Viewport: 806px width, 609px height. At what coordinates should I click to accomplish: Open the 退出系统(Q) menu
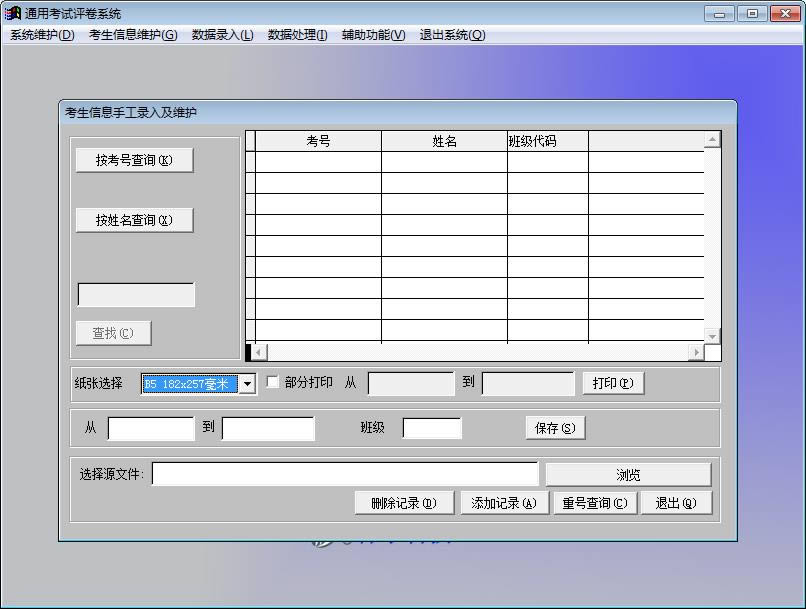pos(452,35)
